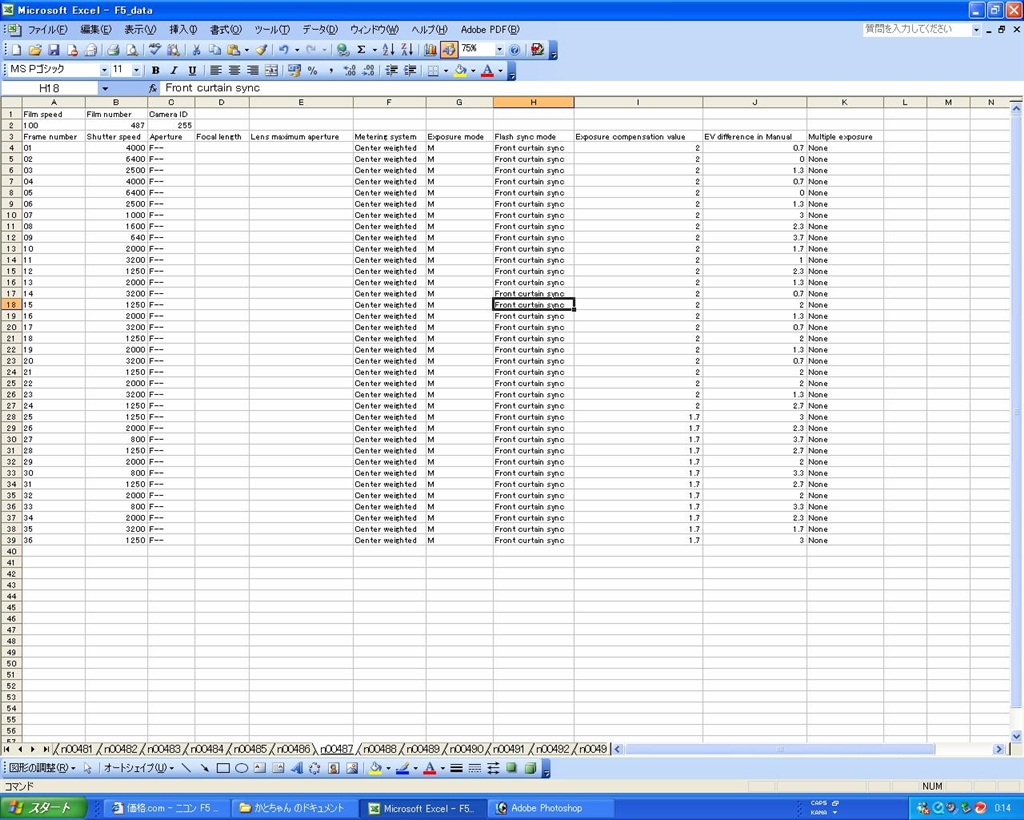This screenshot has width=1024, height=820.
Task: Select column H header
Action: coord(534,102)
